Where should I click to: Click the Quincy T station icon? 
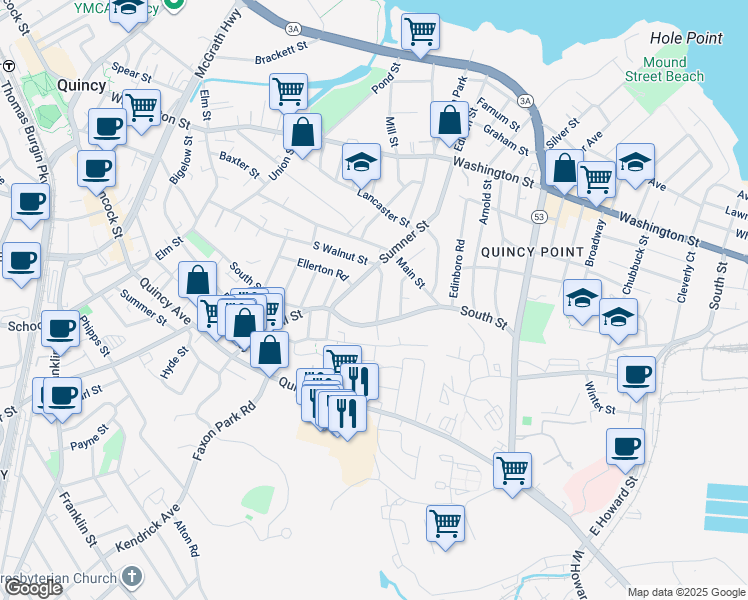pyautogui.click(x=9, y=66)
